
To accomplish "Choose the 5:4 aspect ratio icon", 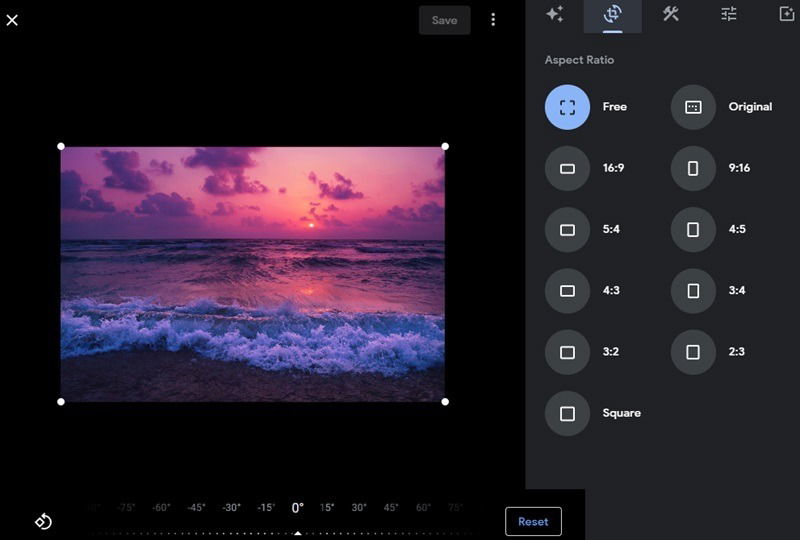I will [567, 230].
